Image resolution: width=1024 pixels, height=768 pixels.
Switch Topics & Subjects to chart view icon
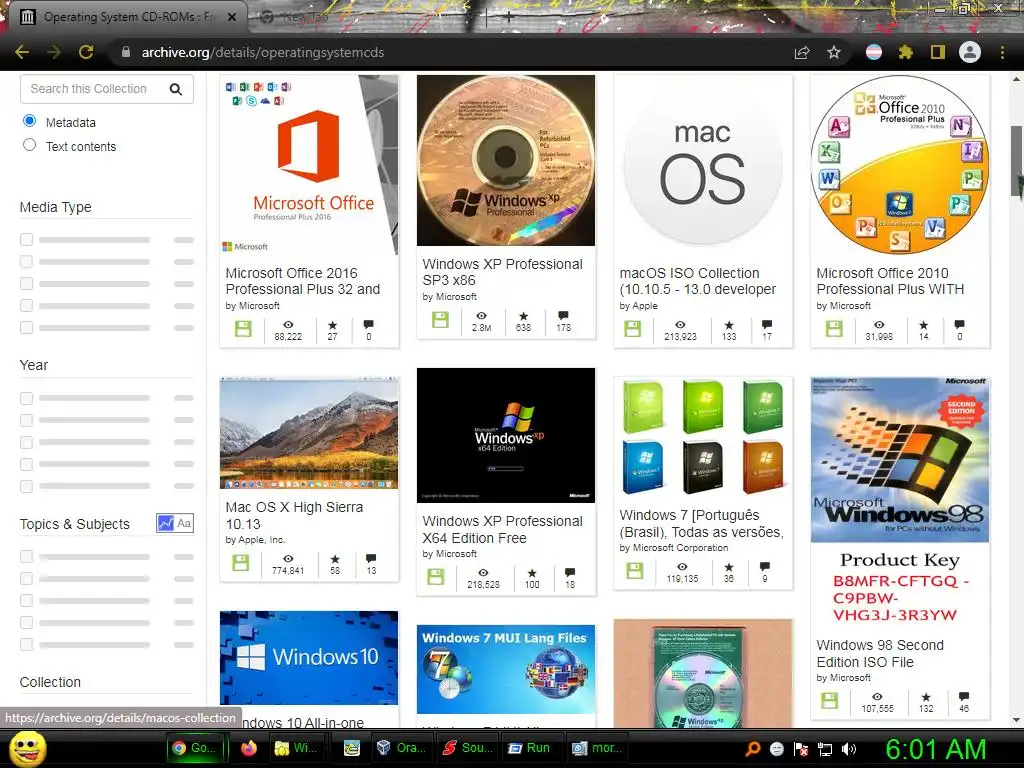coord(165,523)
